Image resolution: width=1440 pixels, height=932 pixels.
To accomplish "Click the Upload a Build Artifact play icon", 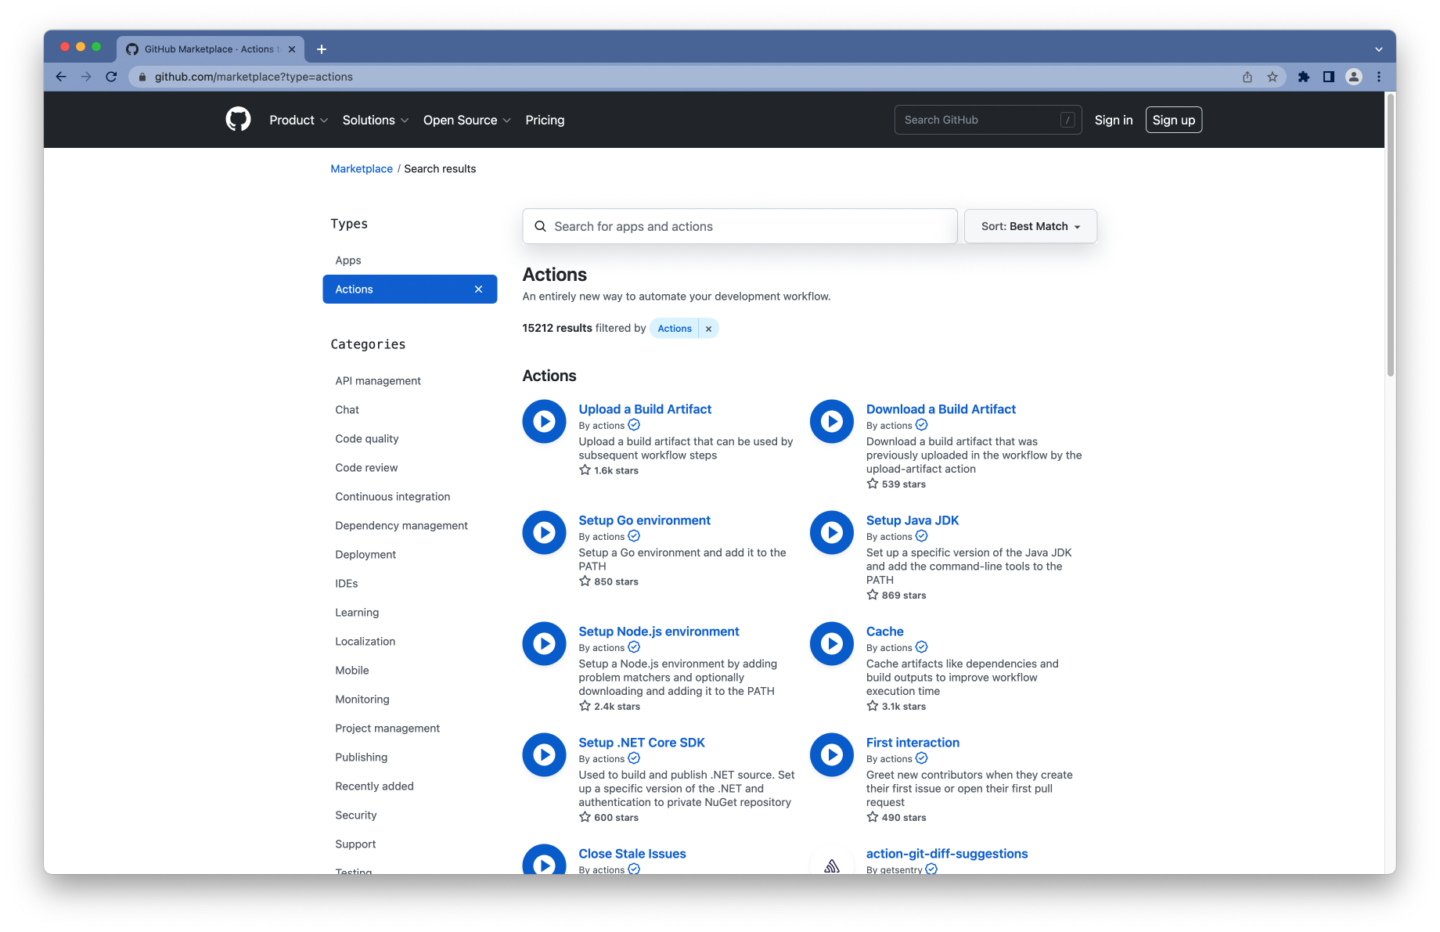I will [x=544, y=422].
